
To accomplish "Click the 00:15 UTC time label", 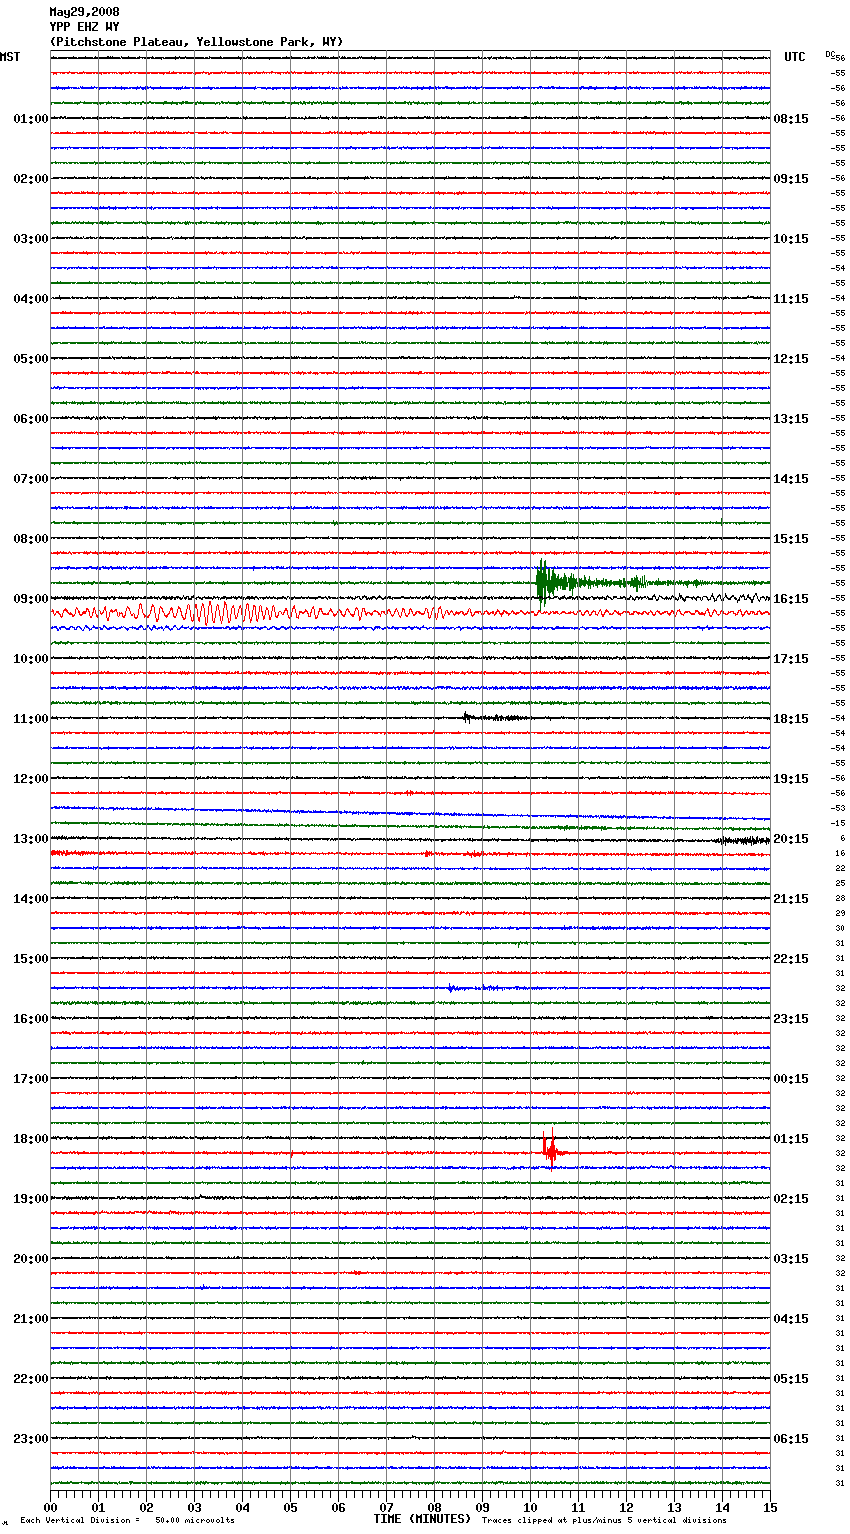I will [791, 1079].
